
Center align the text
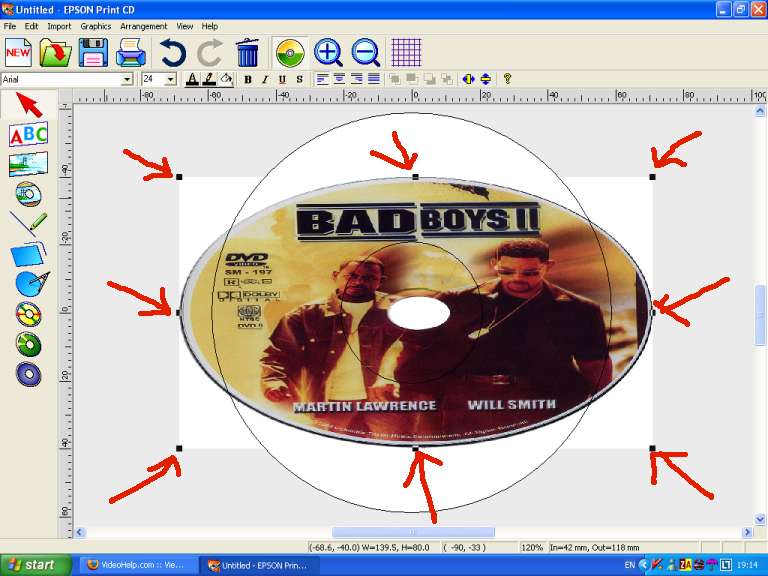(339, 79)
